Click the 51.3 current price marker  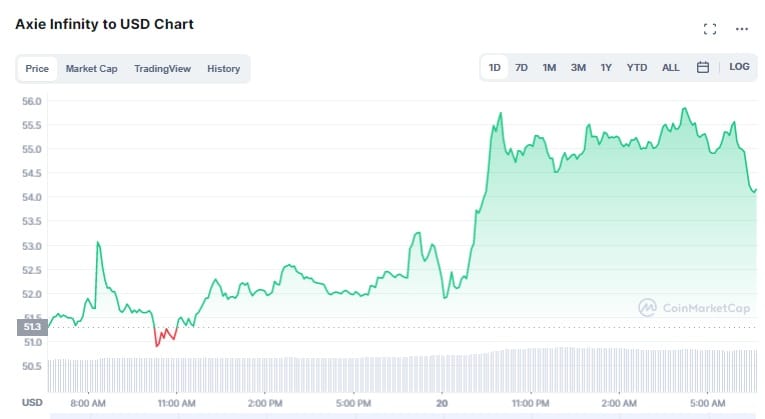pos(32,327)
